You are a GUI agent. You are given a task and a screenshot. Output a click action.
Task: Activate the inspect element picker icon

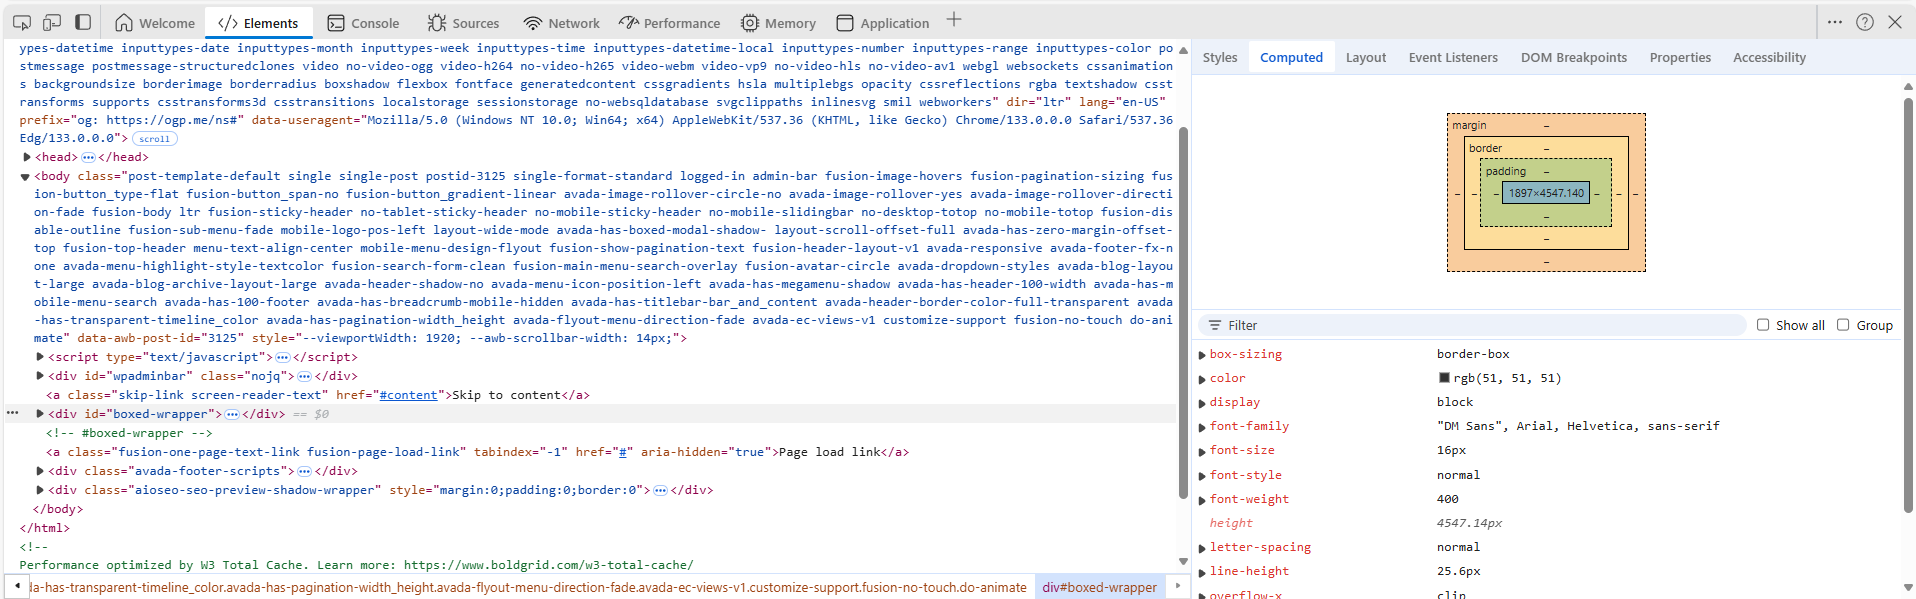coord(22,22)
